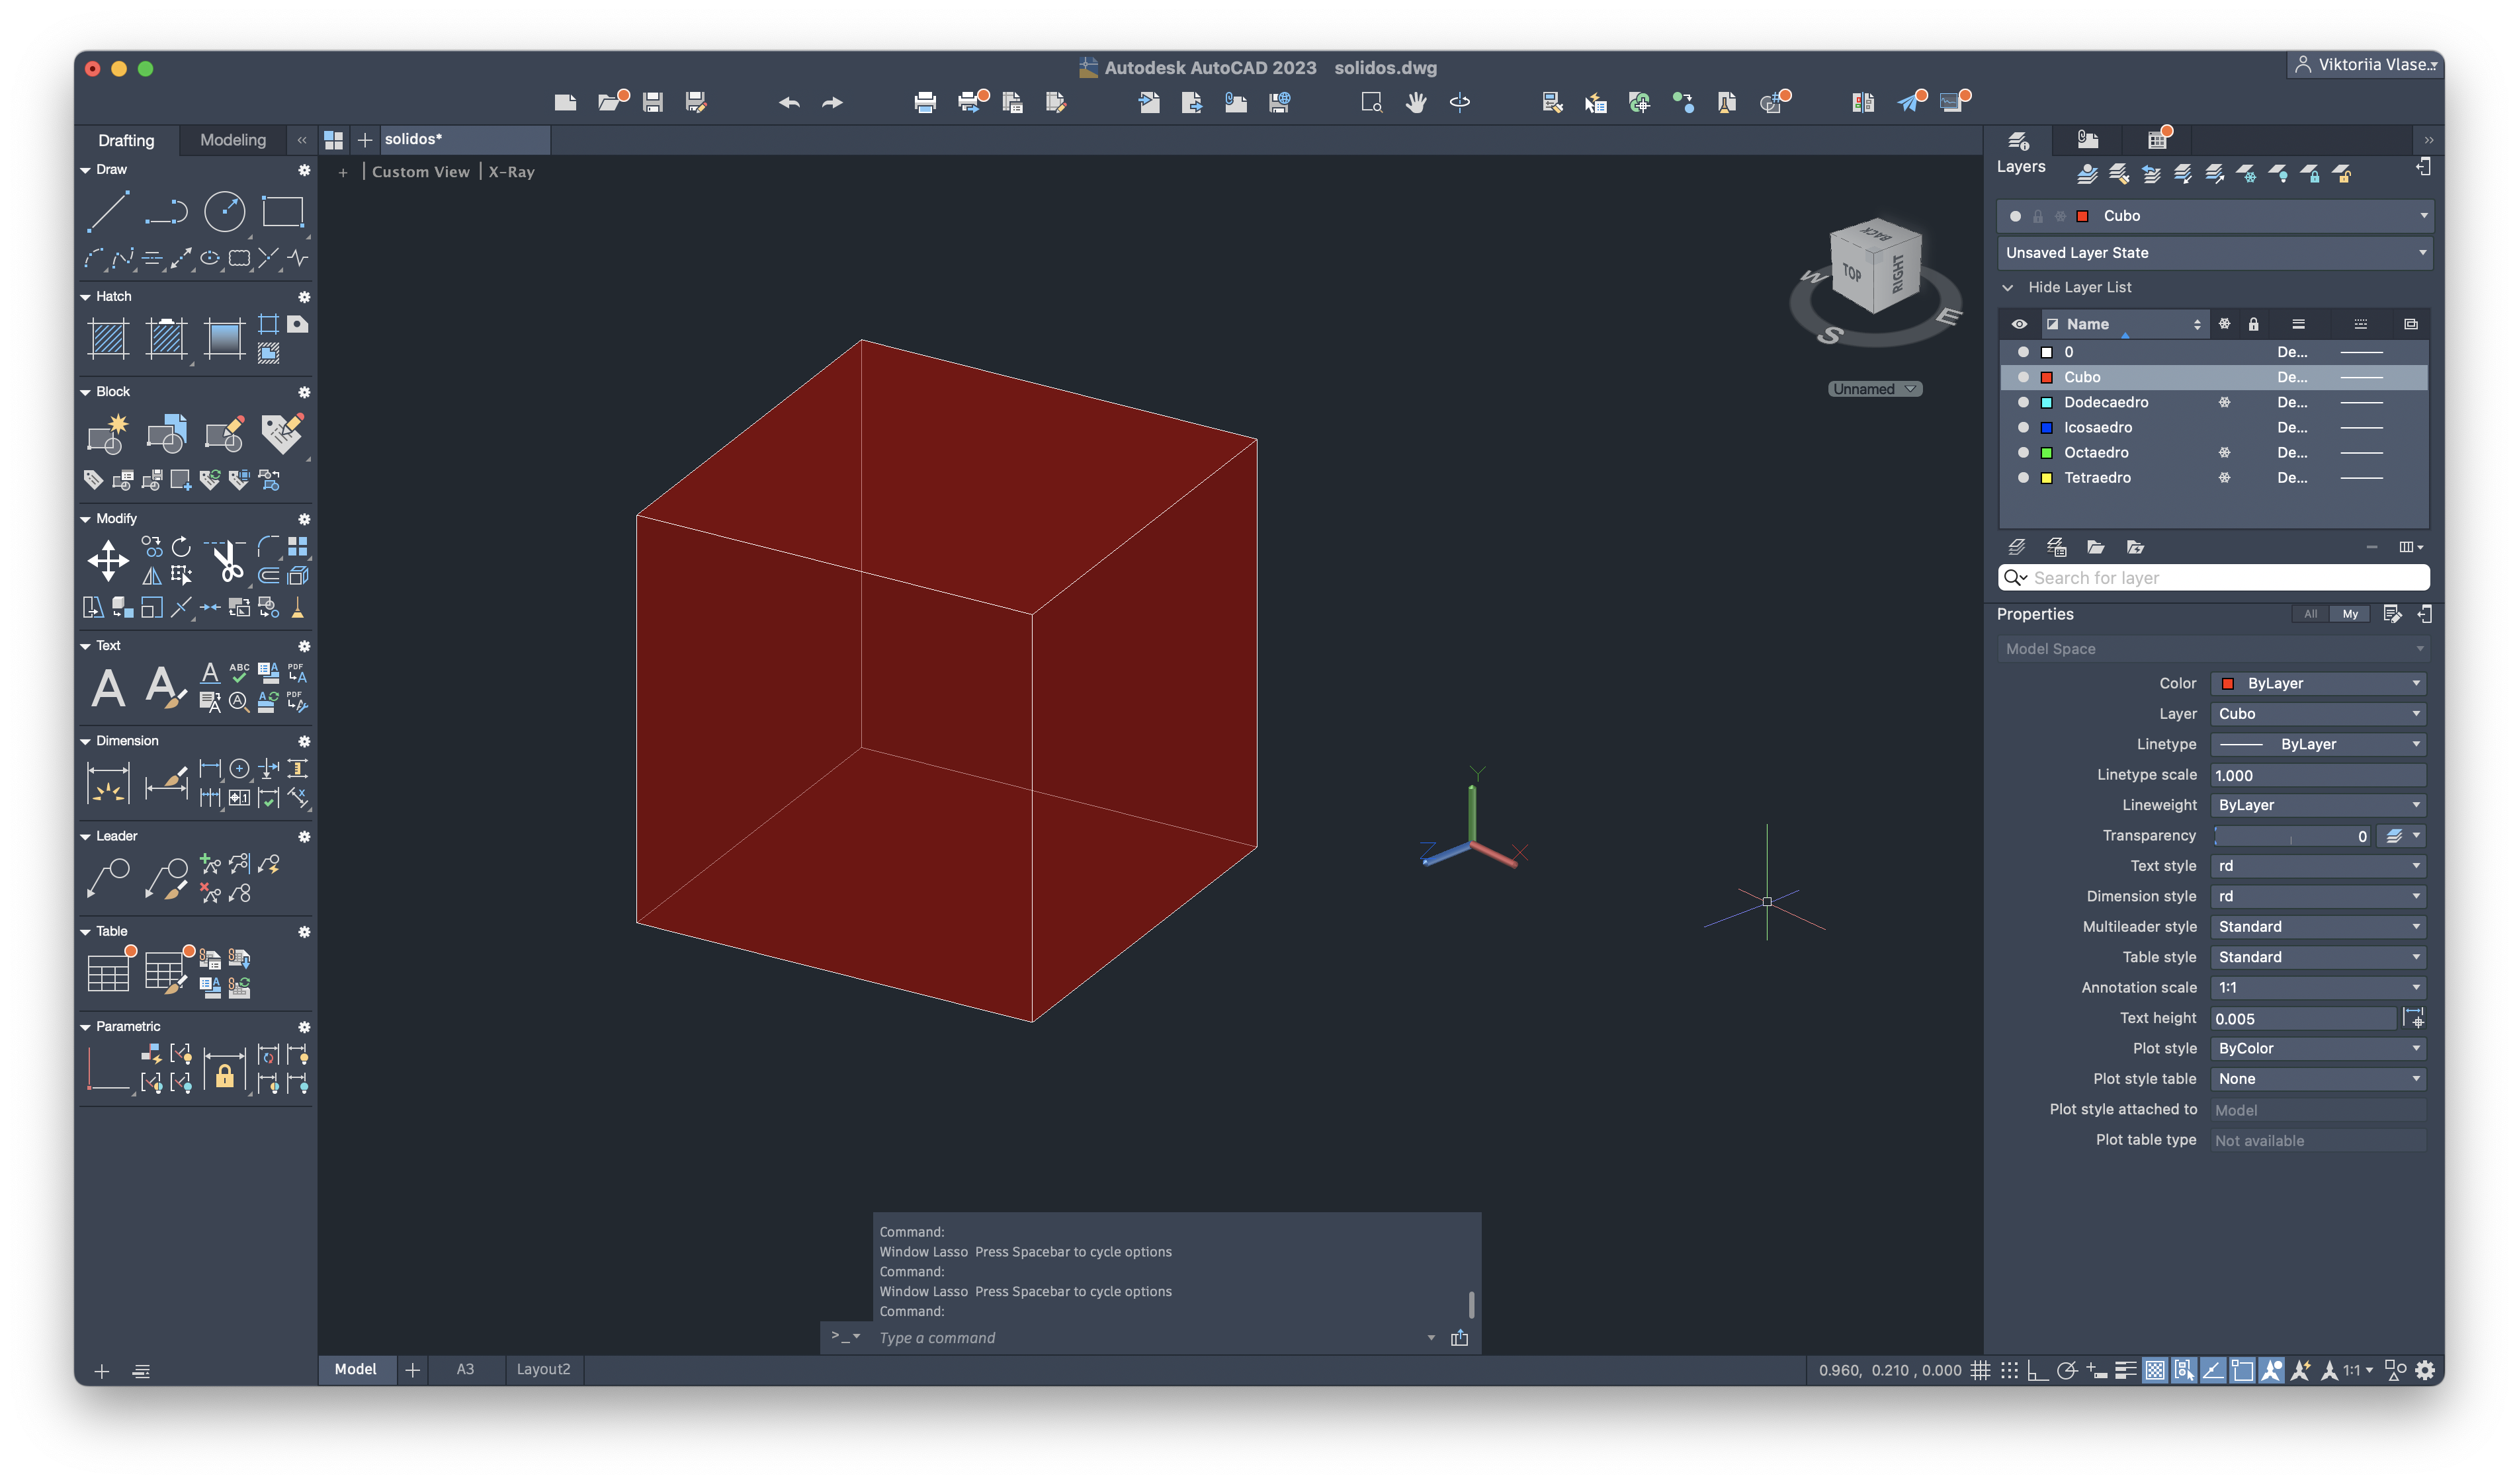Click the Custom View label

point(420,172)
